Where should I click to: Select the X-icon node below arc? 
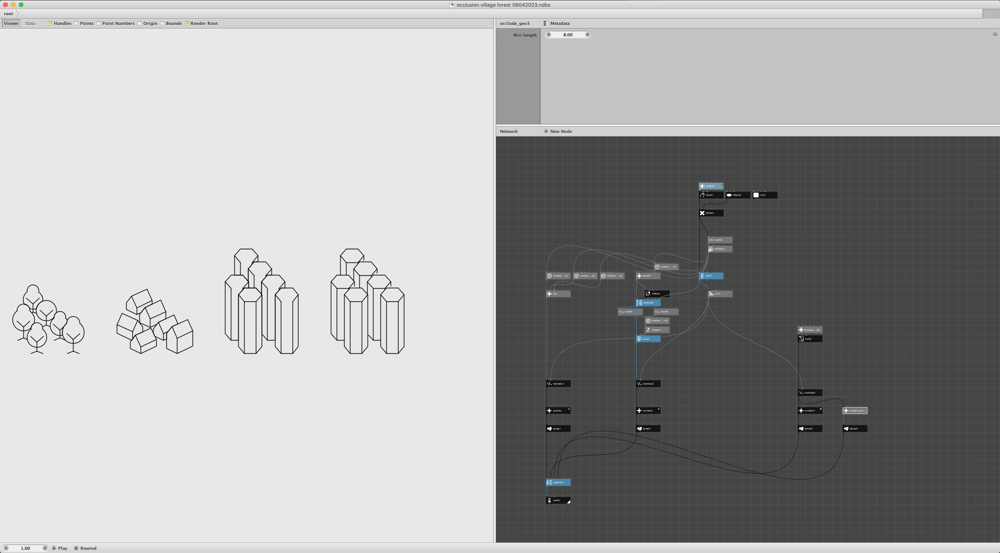point(711,213)
